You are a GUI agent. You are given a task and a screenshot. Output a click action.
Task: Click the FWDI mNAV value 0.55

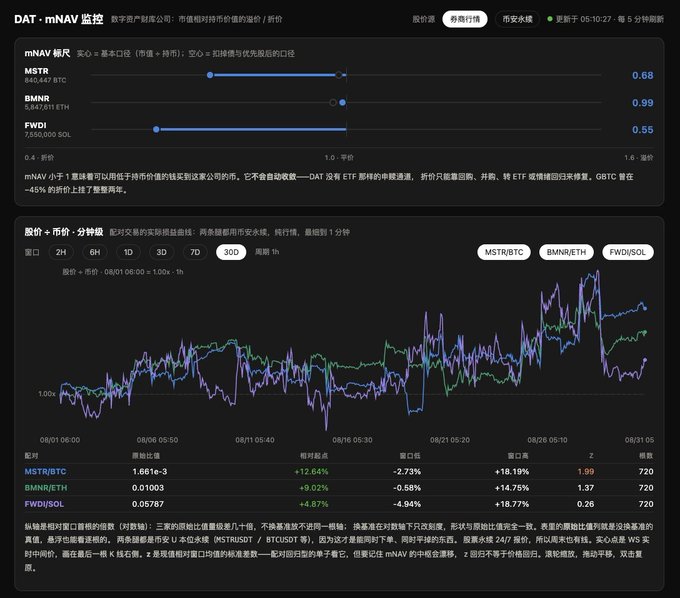point(642,130)
